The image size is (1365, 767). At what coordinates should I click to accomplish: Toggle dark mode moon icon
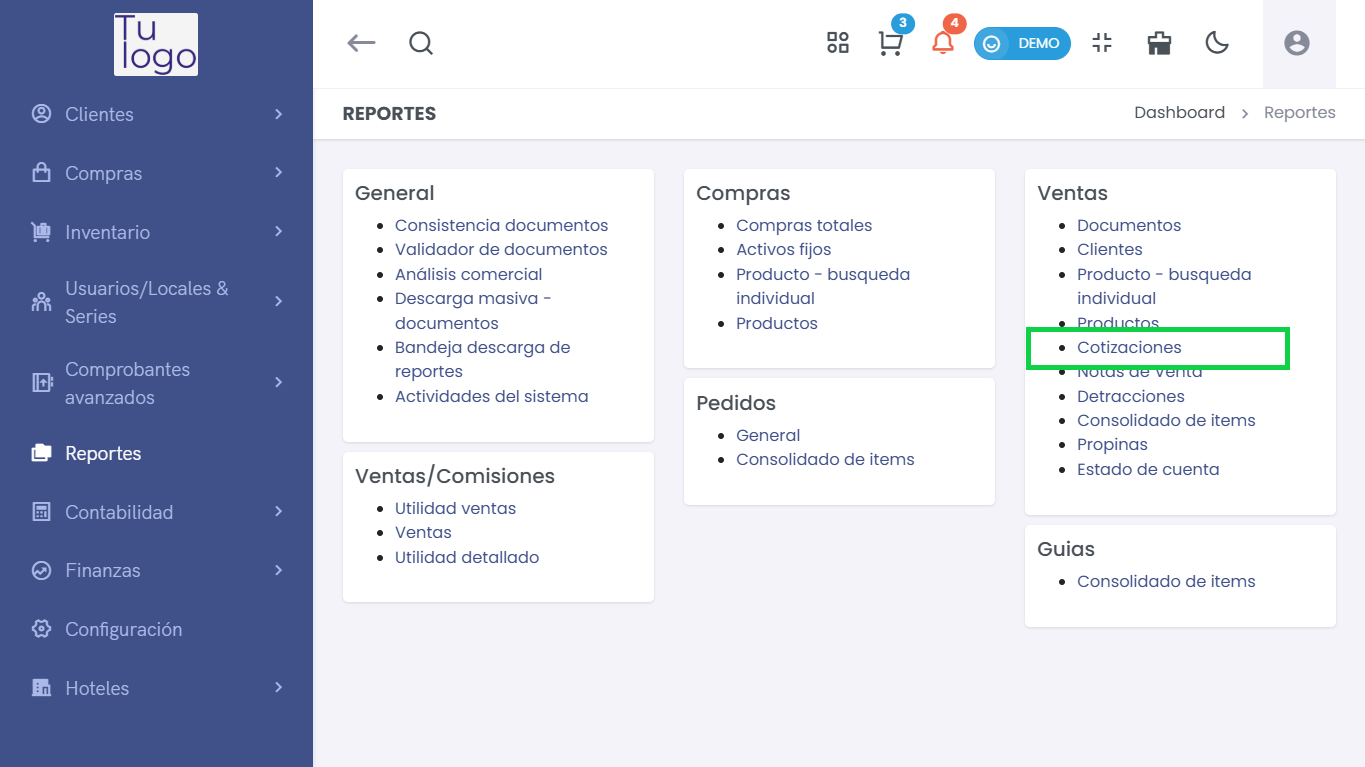click(x=1217, y=43)
